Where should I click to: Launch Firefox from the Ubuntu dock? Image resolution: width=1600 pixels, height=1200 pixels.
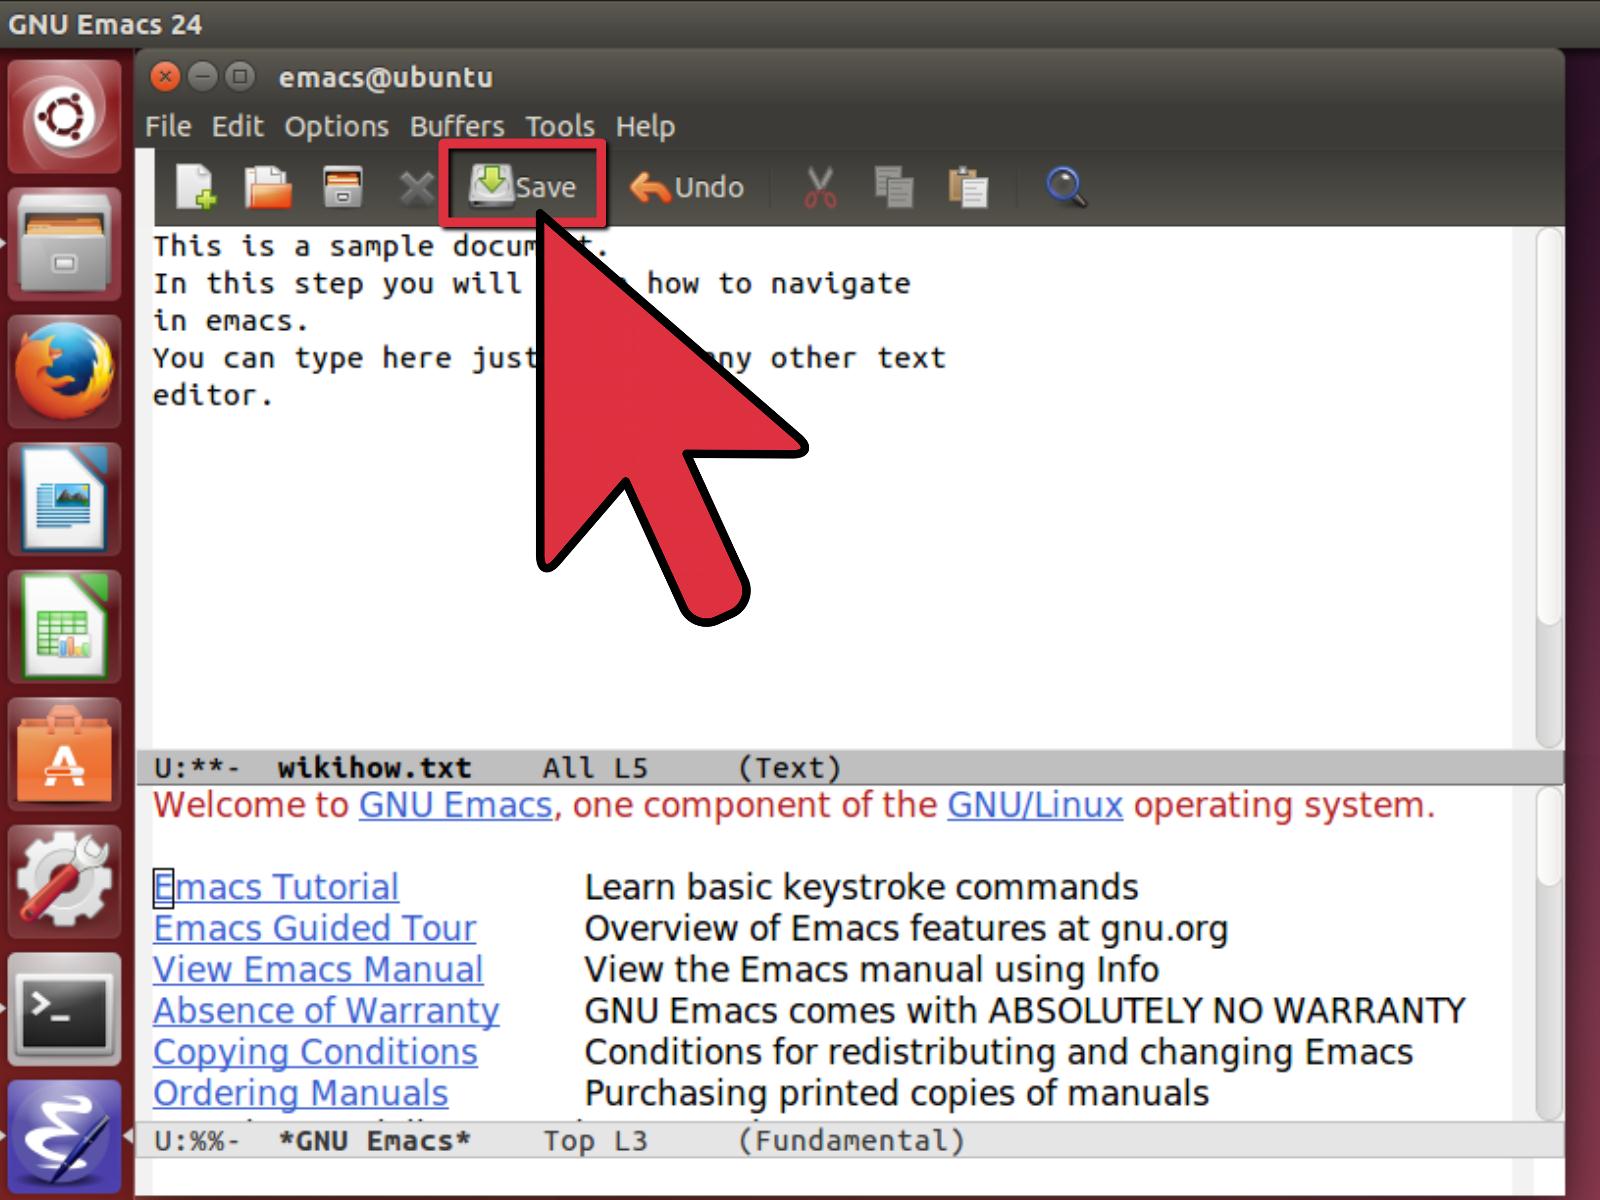pyautogui.click(x=65, y=371)
